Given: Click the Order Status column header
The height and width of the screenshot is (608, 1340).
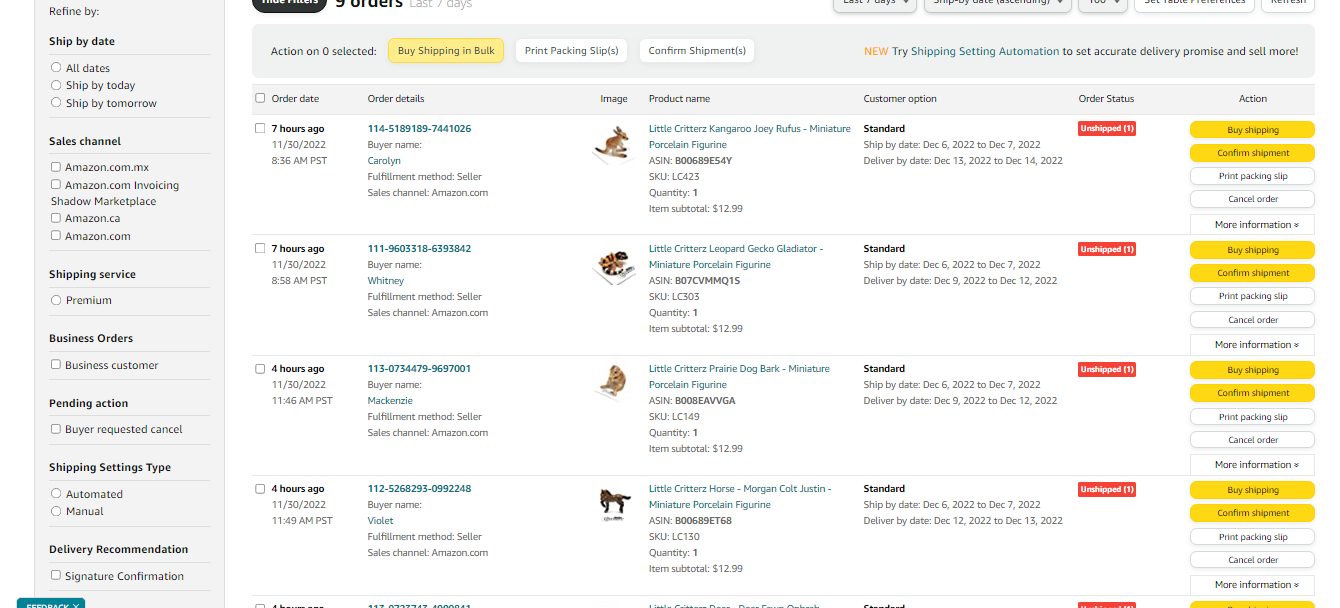Looking at the screenshot, I should point(1106,99).
